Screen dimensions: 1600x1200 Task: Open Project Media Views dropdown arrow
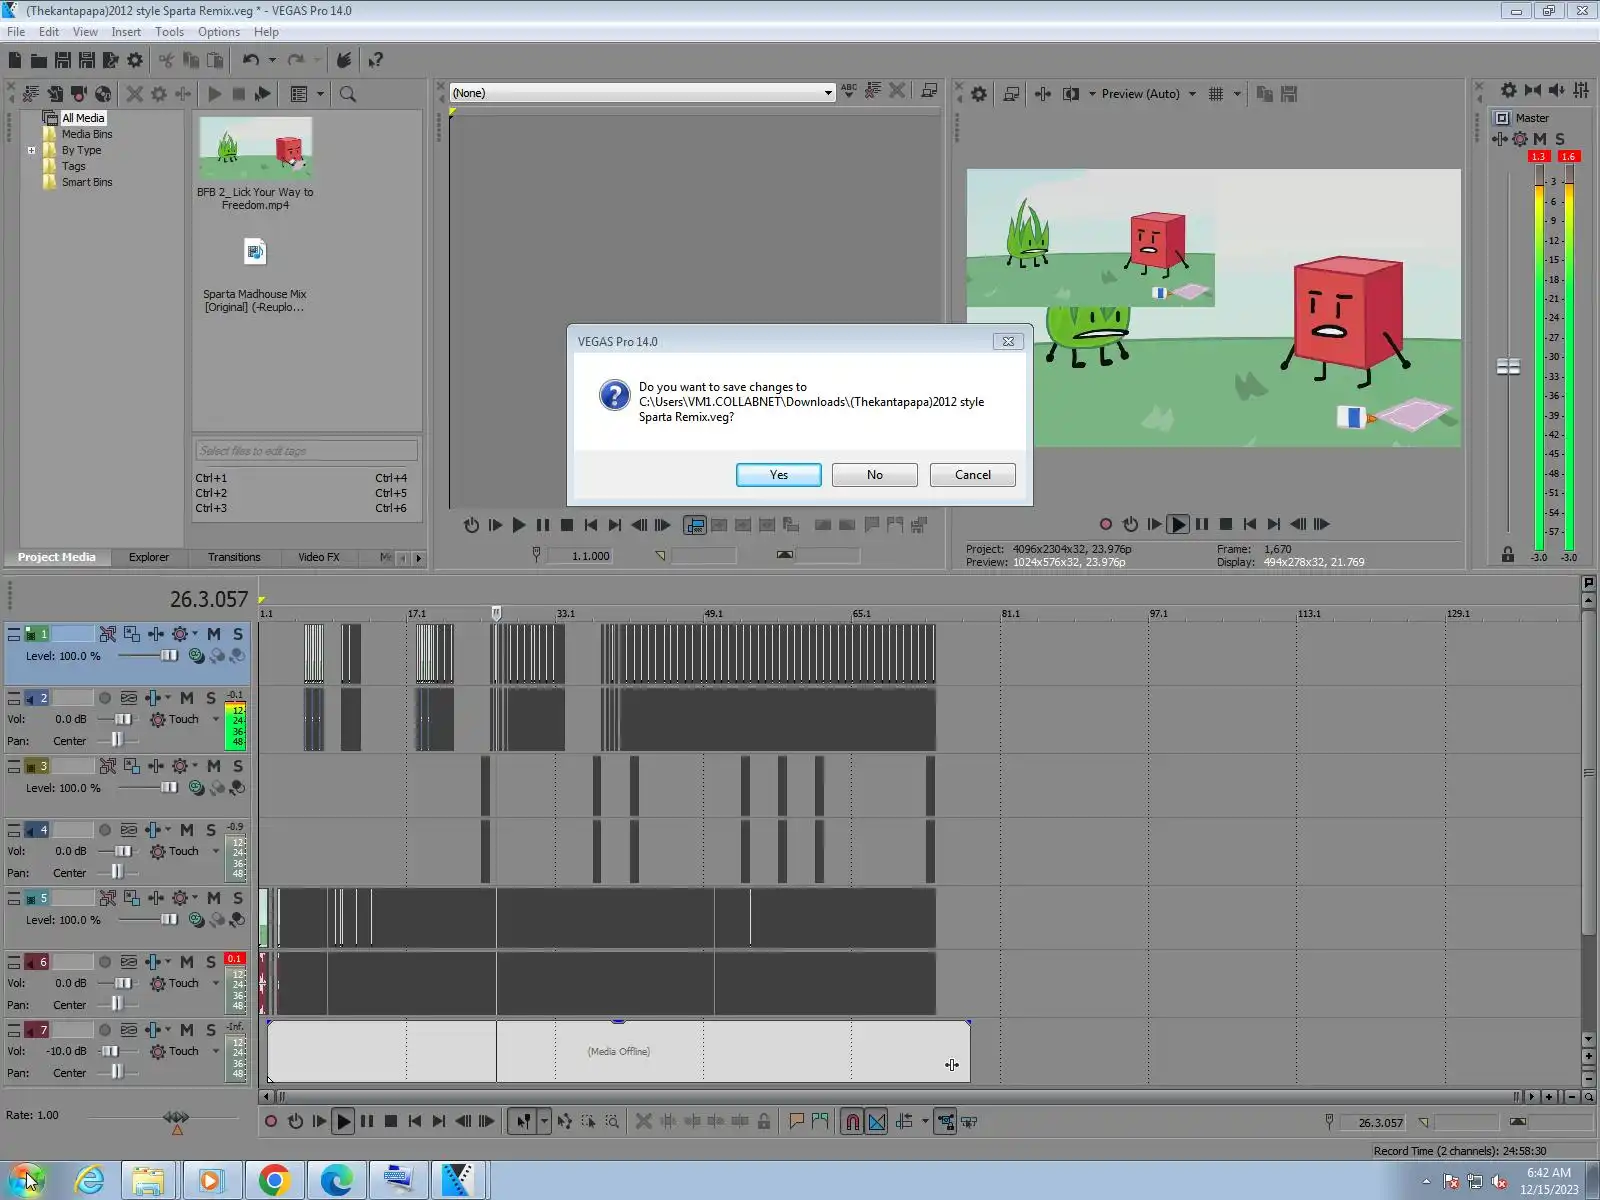[321, 94]
